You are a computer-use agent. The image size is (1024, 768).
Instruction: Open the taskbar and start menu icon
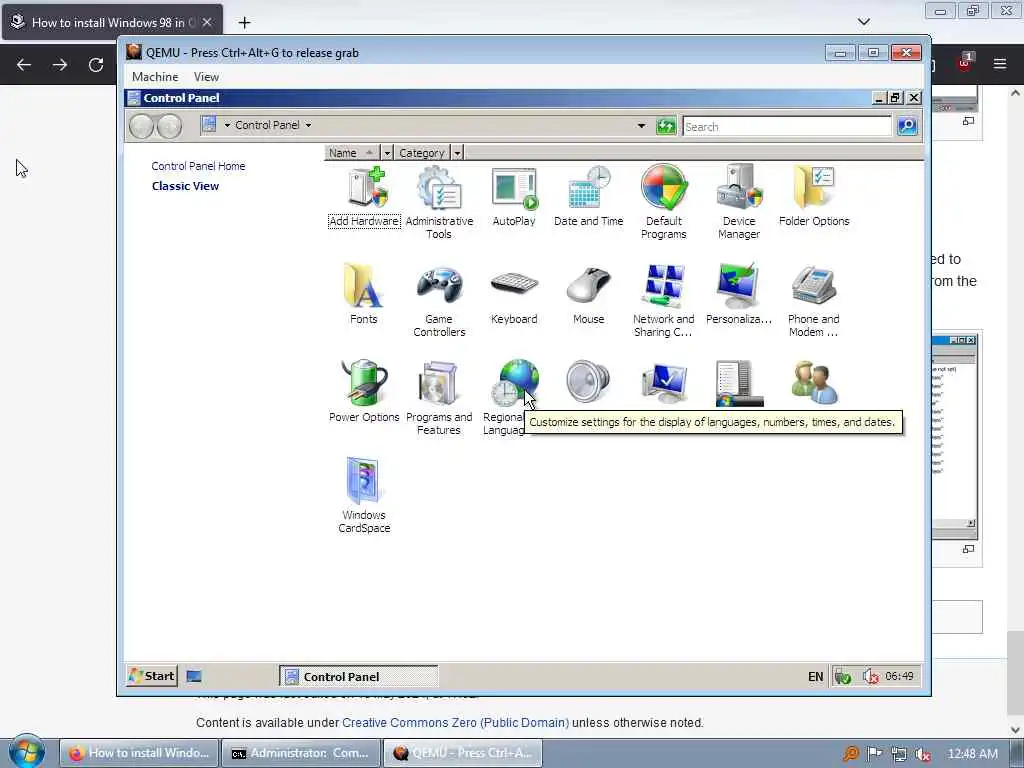tap(739, 384)
